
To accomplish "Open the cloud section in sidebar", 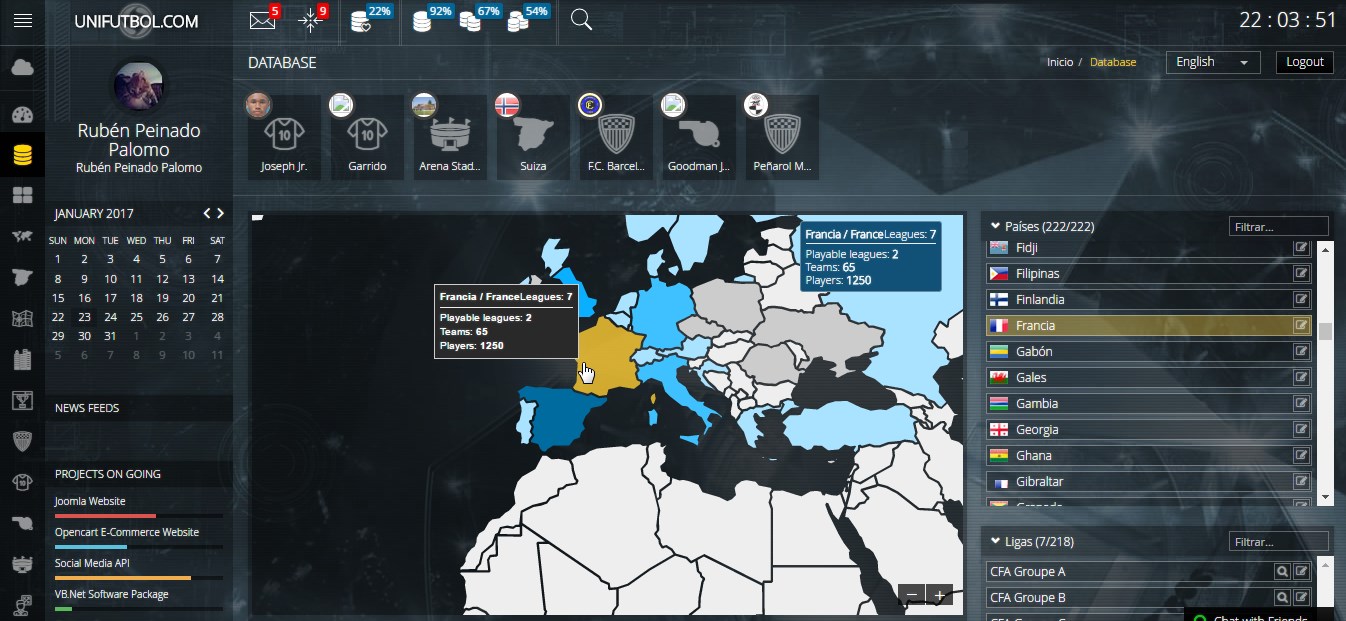I will (22, 68).
